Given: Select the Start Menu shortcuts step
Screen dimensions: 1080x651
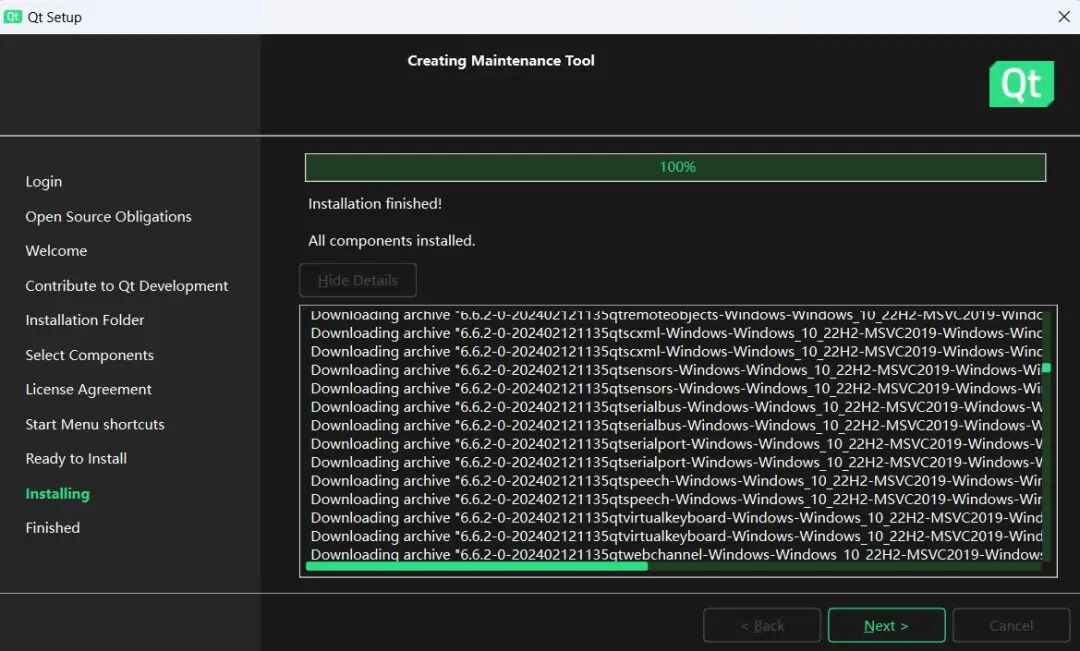Looking at the screenshot, I should pyautogui.click(x=95, y=424).
